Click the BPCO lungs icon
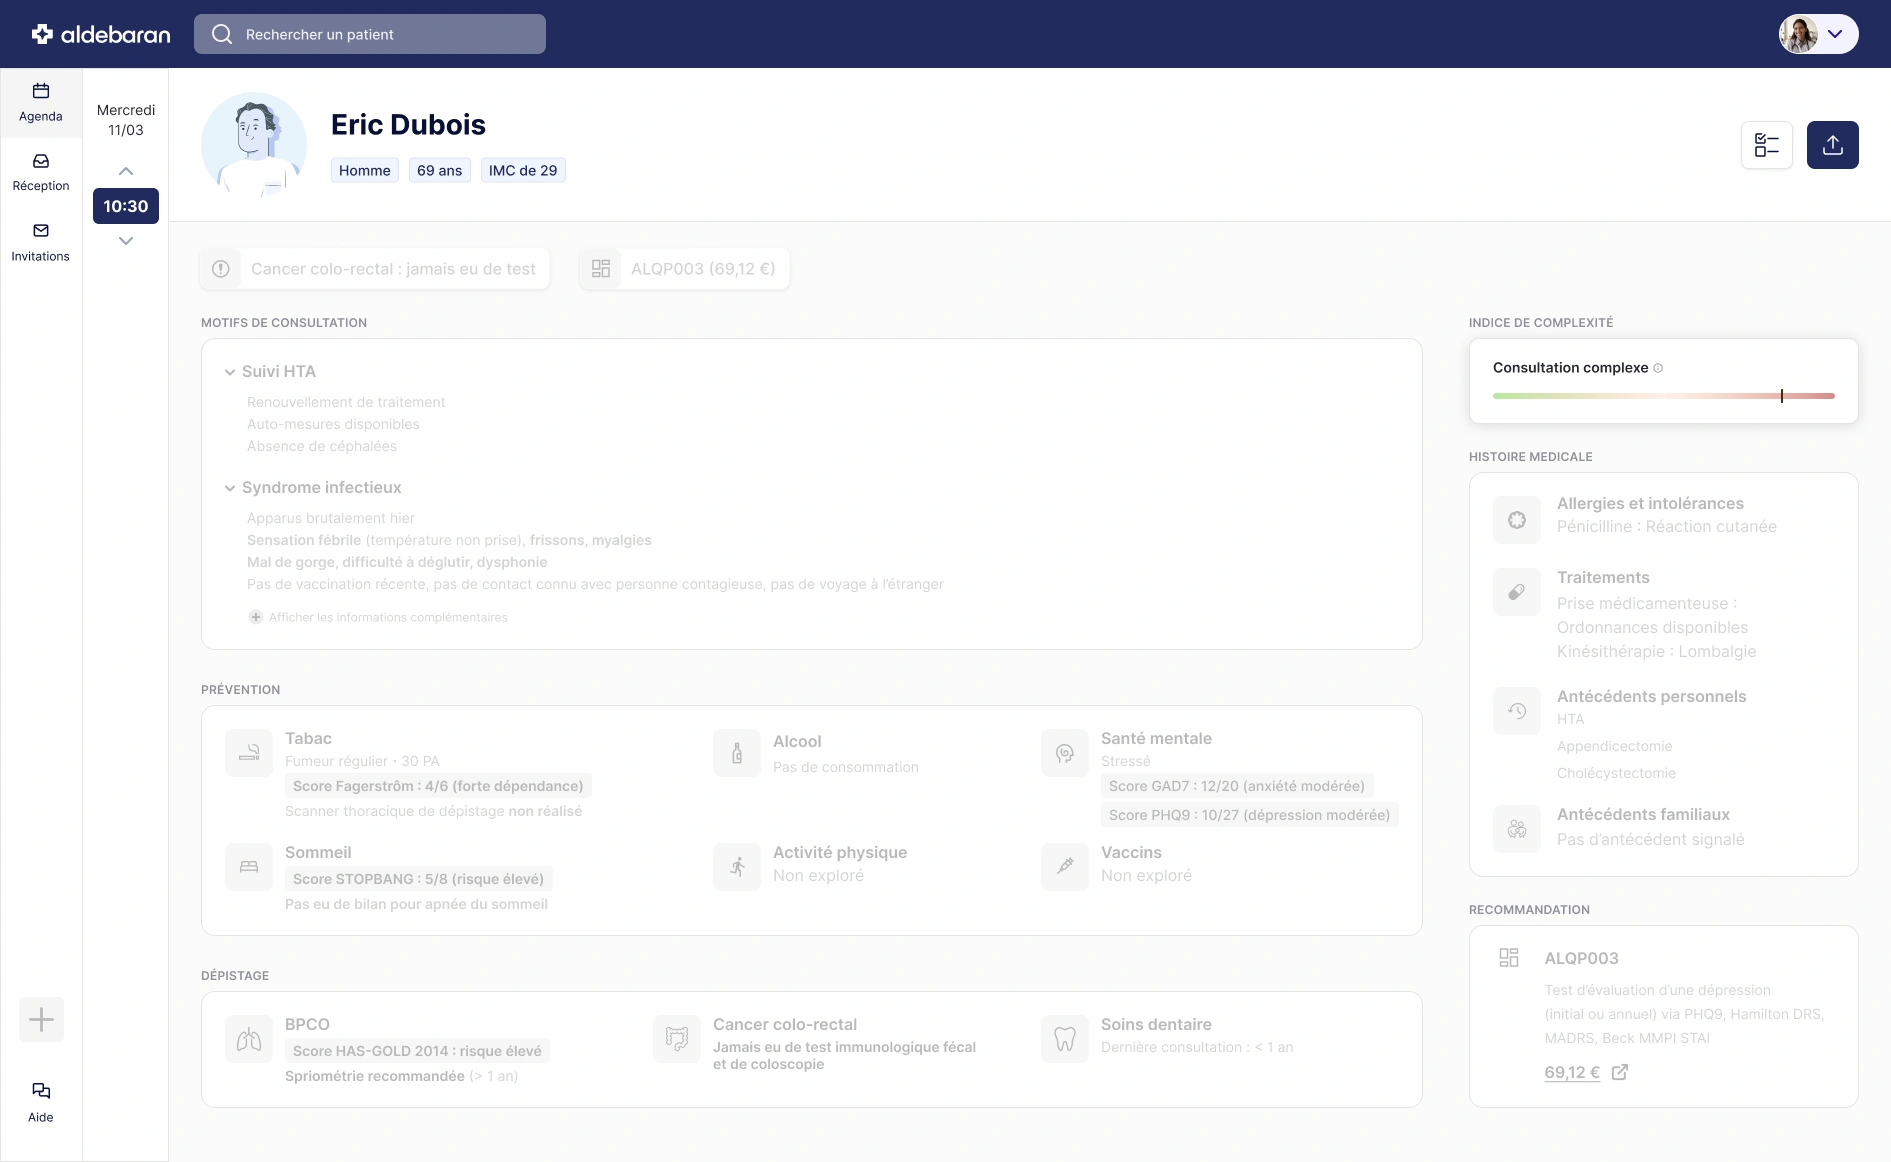This screenshot has width=1891, height=1162. click(249, 1040)
